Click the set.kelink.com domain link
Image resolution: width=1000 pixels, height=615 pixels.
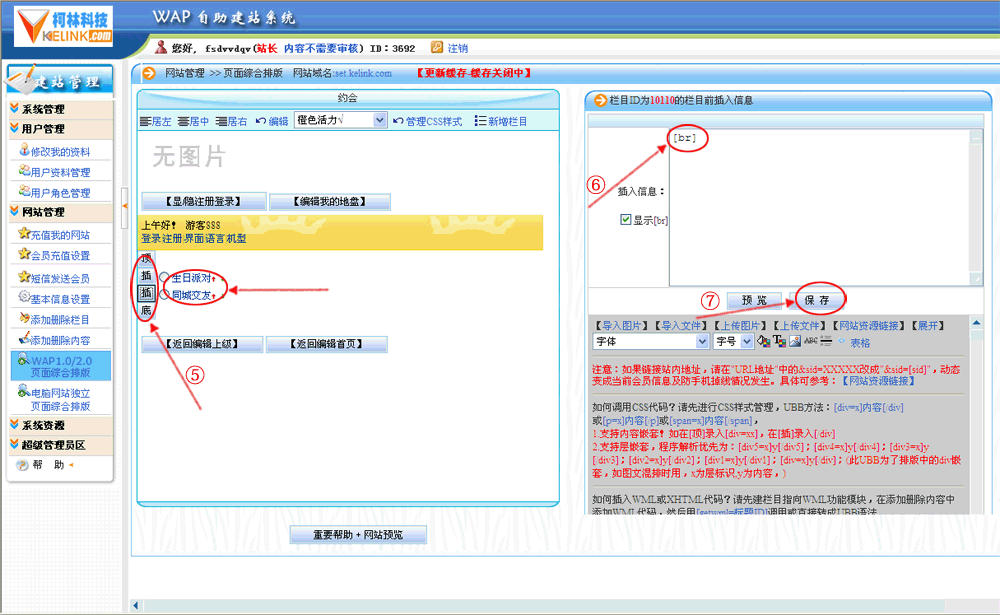click(363, 73)
